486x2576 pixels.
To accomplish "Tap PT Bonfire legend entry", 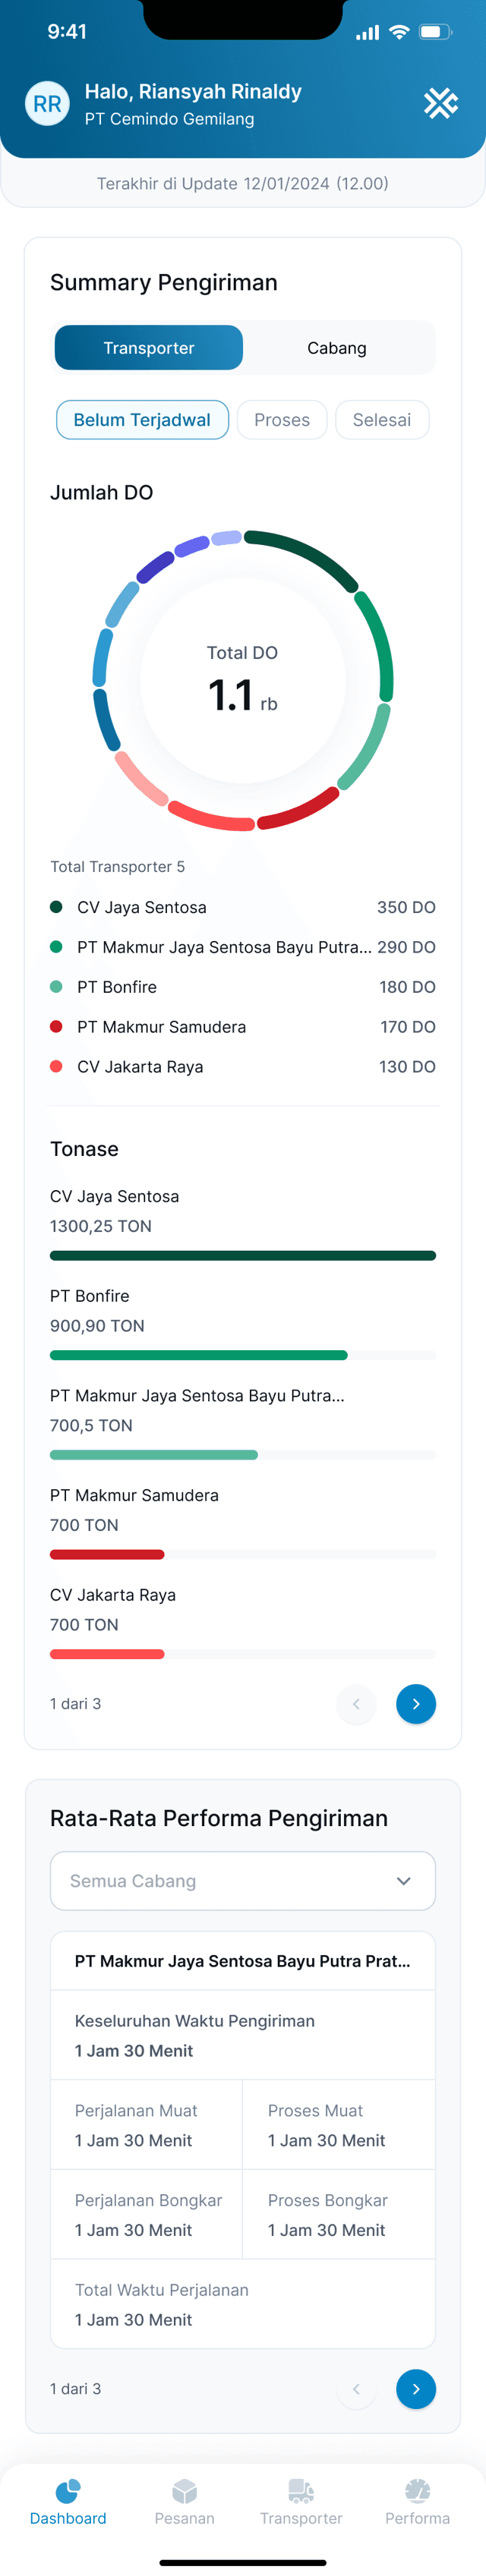I will point(243,987).
